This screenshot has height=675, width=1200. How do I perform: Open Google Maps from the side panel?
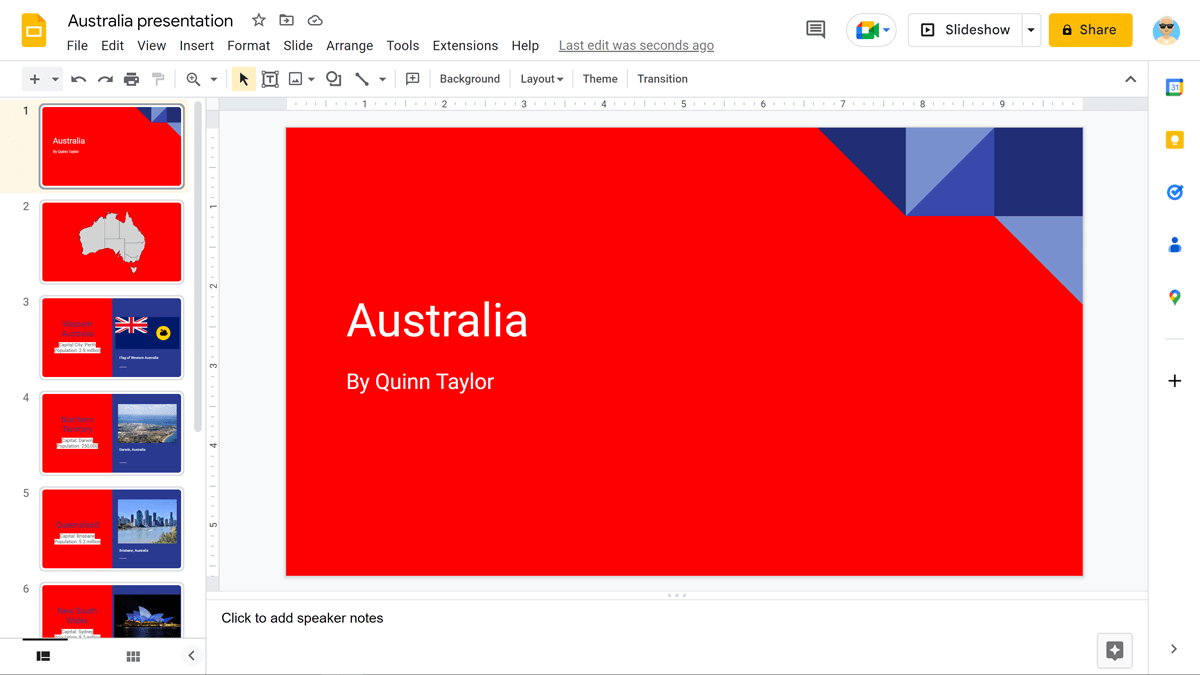tap(1174, 296)
